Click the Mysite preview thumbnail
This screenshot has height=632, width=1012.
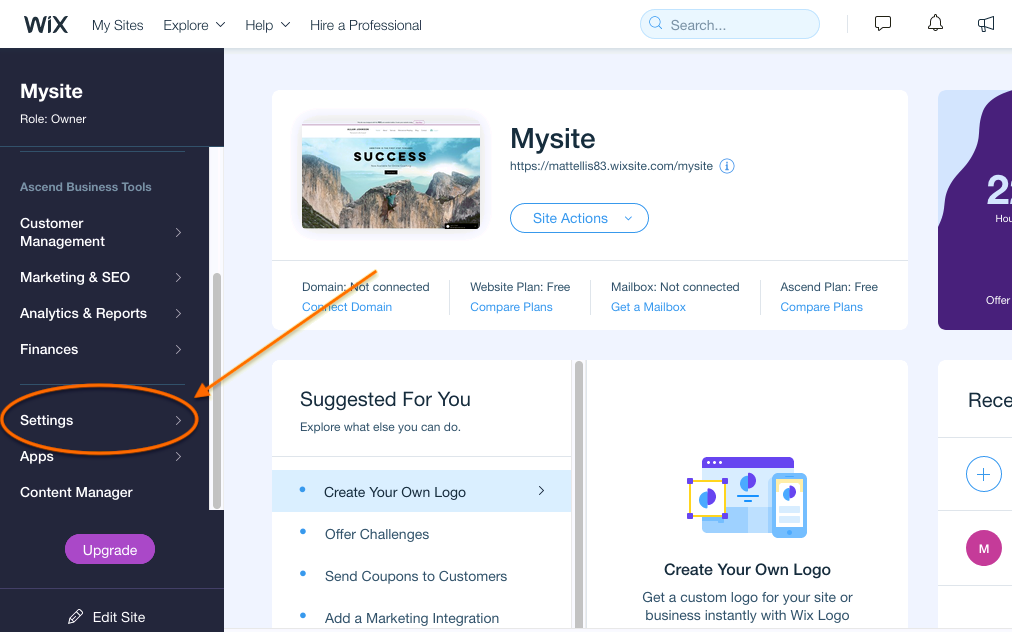(x=390, y=174)
